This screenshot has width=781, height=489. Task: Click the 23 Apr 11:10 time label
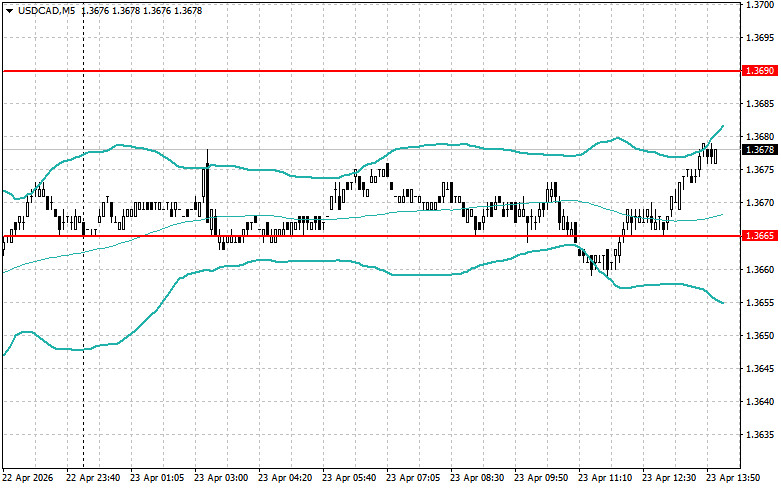(x=605, y=478)
